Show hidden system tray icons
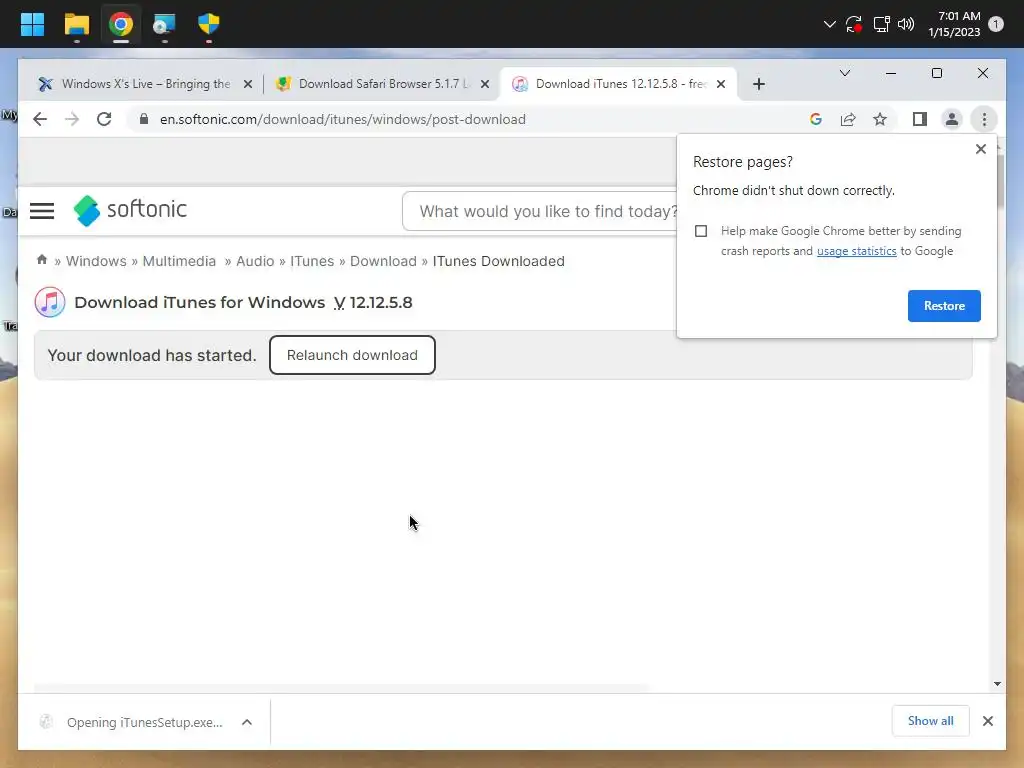1024x768 pixels. pos(829,24)
